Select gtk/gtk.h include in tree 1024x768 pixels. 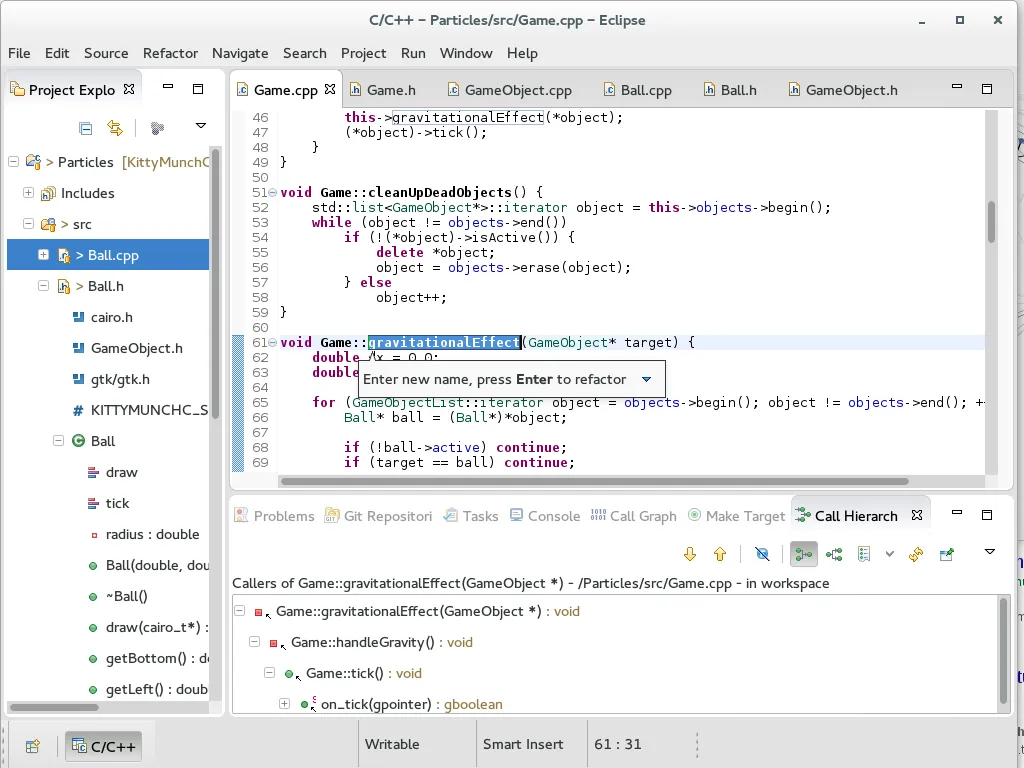coord(120,379)
